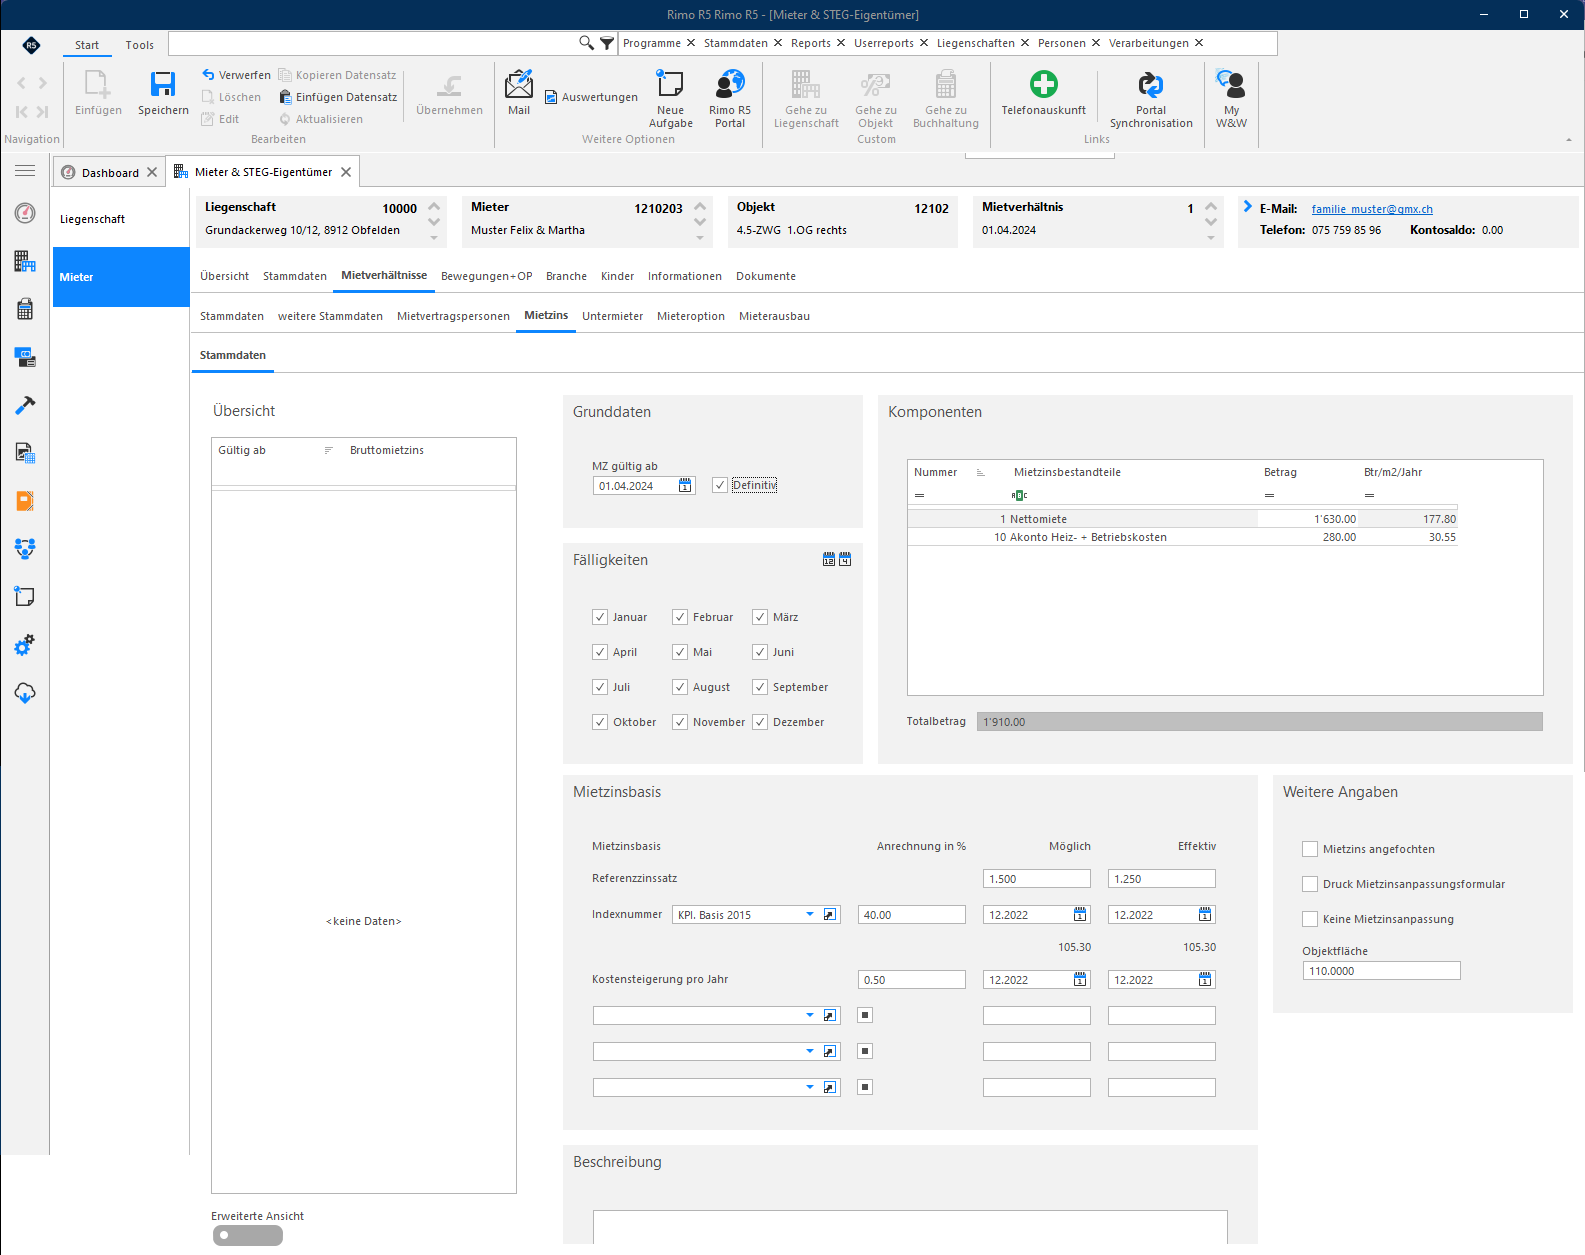Viewport: 1585px width, 1255px height.
Task: Open the sidebar hammer icon
Action: [25, 405]
